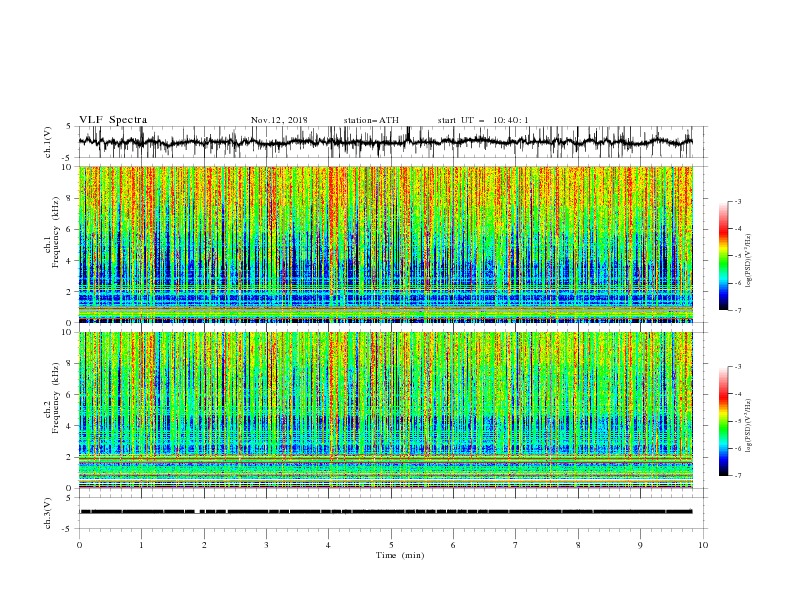
Task: Click the ch.3 black voltage trace
Action: coord(385,512)
